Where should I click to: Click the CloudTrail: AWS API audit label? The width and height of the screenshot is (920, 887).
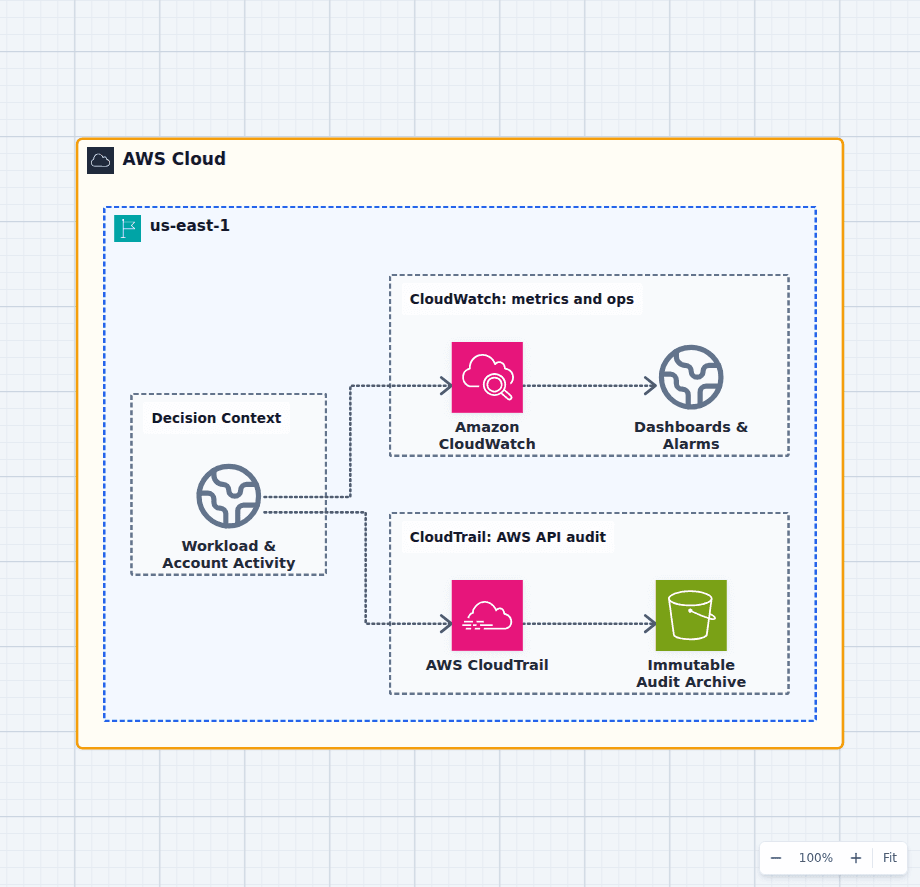(508, 537)
